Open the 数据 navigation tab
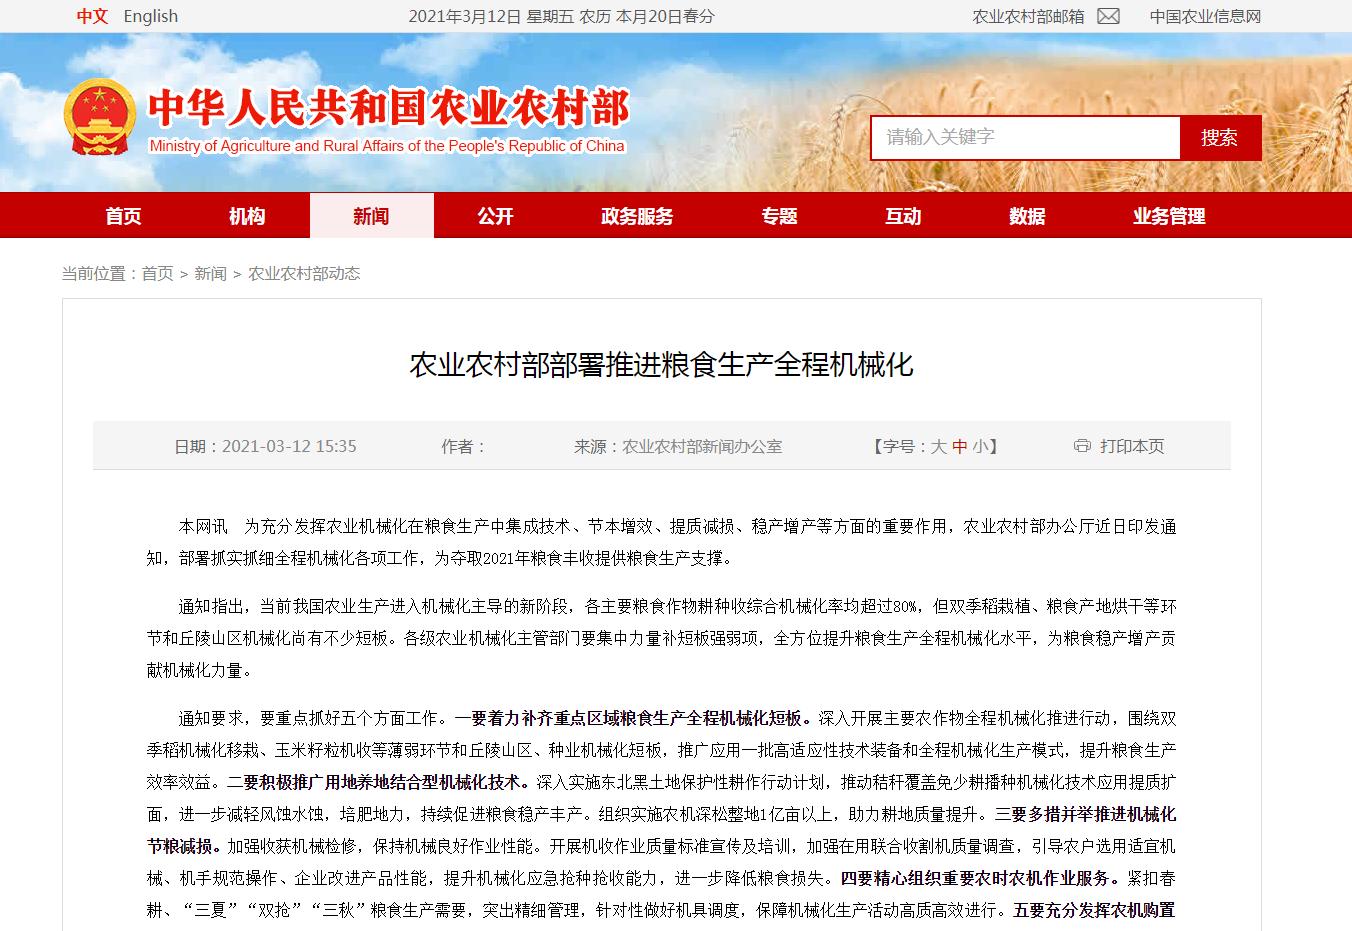The width and height of the screenshot is (1352, 931). pyautogui.click(x=1027, y=216)
